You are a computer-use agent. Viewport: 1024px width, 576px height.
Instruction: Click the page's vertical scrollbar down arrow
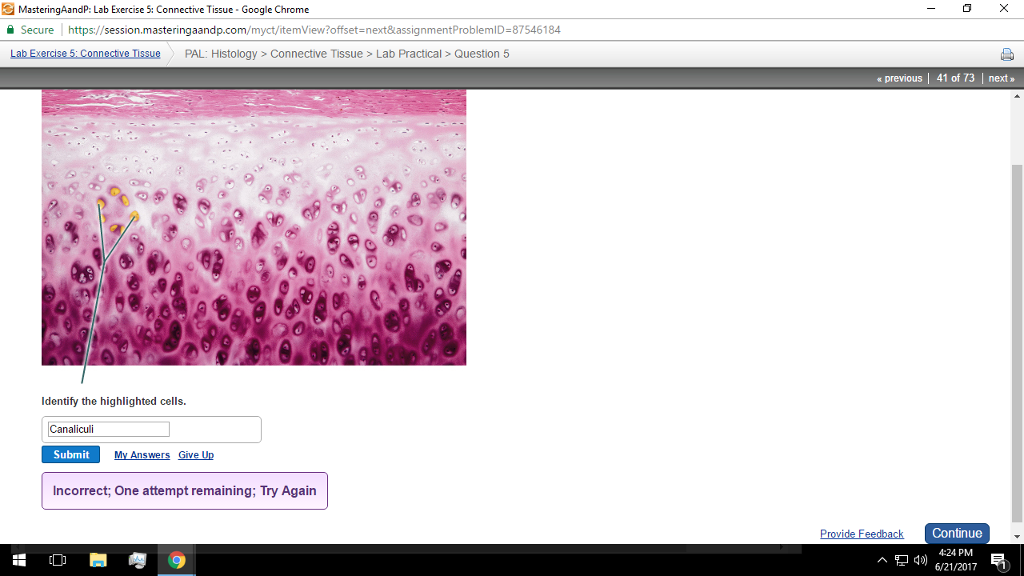[x=1017, y=538]
